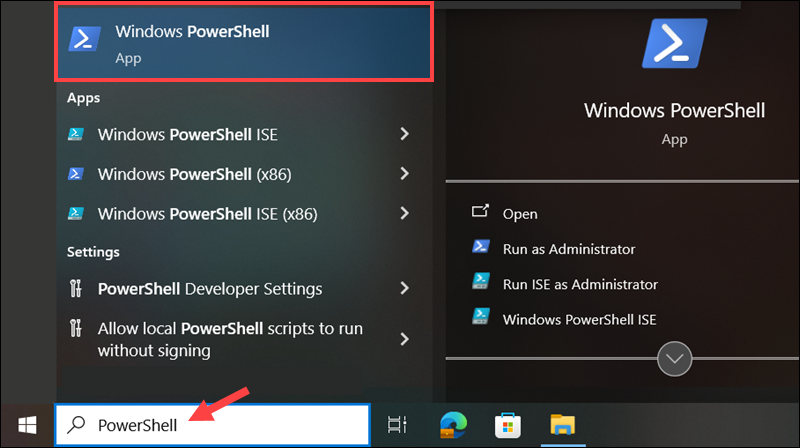Open Allow local PowerShell scripts setting result

(244, 339)
